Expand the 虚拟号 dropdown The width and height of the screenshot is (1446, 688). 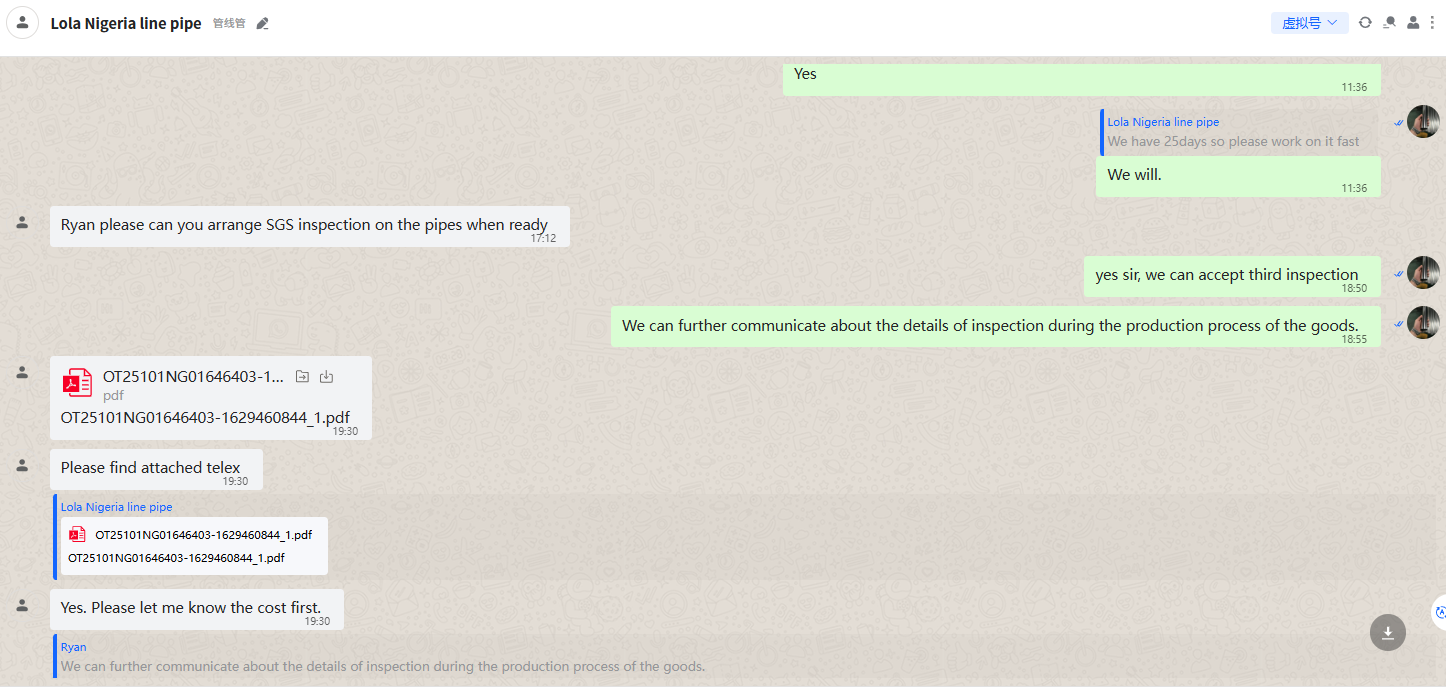[x=1310, y=23]
